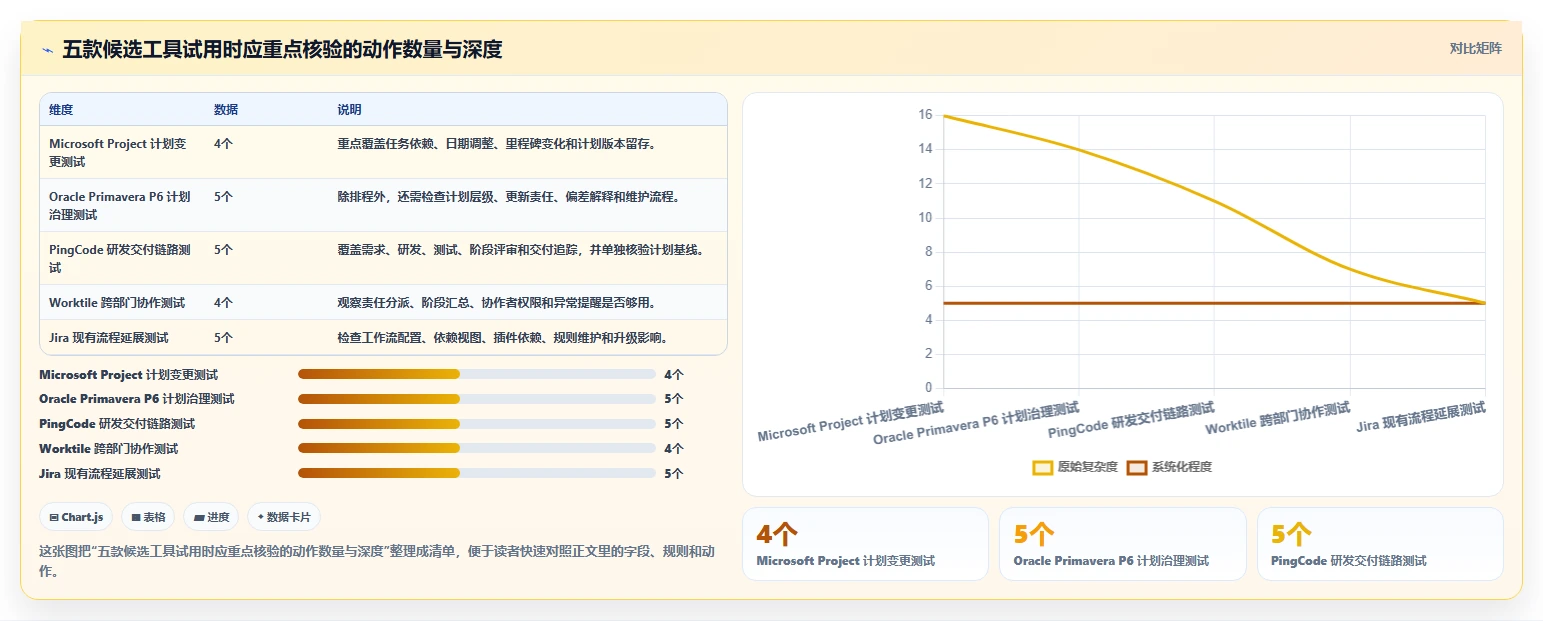Toggle 原始复杂度 legend swatch

click(x=1043, y=467)
